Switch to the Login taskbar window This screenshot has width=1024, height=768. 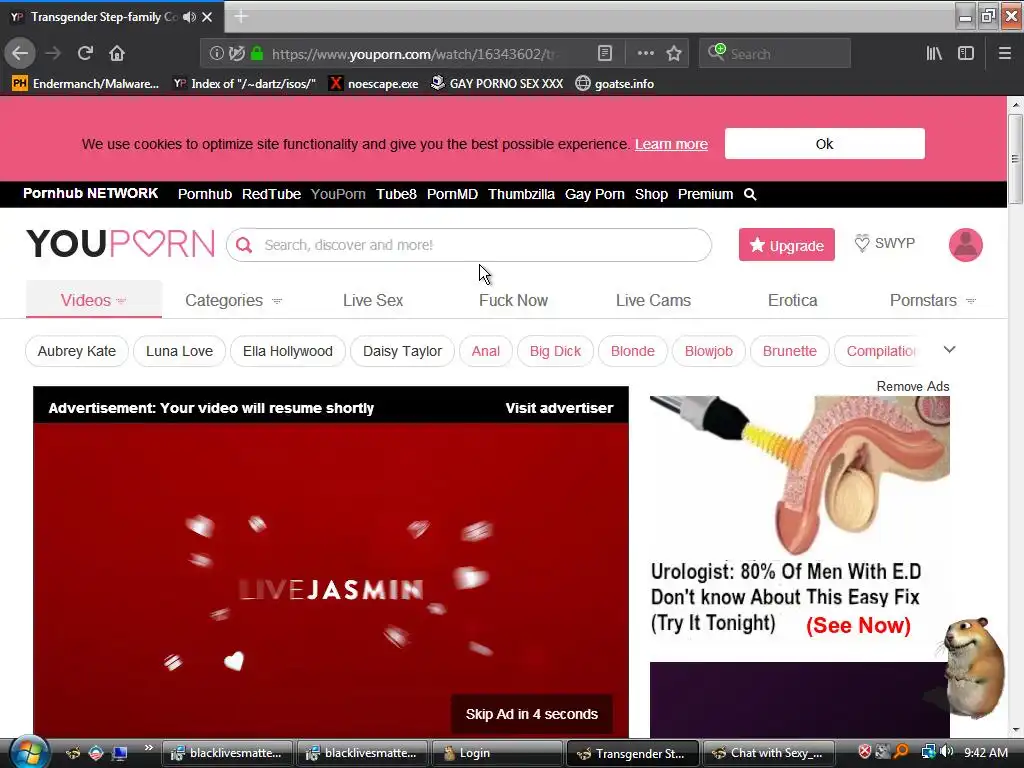click(496, 753)
